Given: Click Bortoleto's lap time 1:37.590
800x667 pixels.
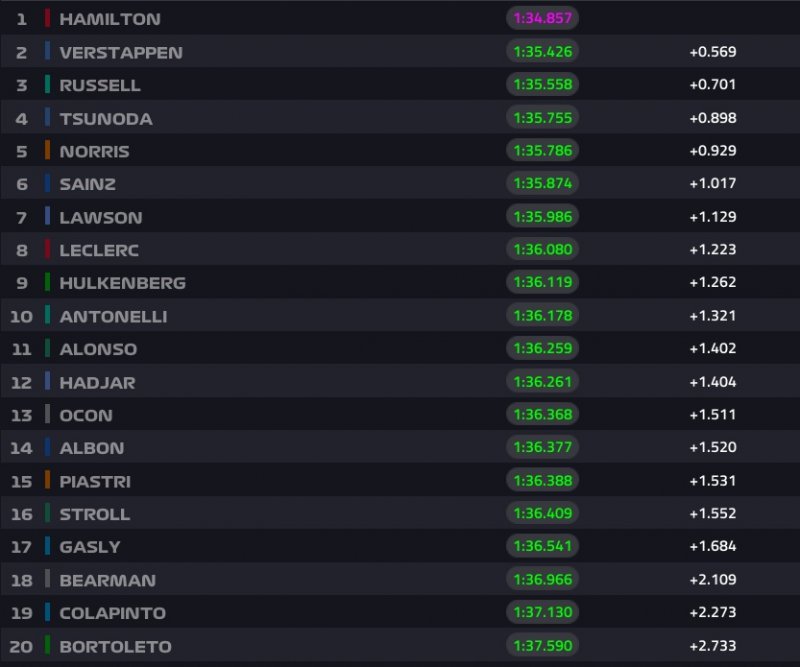Looking at the screenshot, I should point(543,646).
